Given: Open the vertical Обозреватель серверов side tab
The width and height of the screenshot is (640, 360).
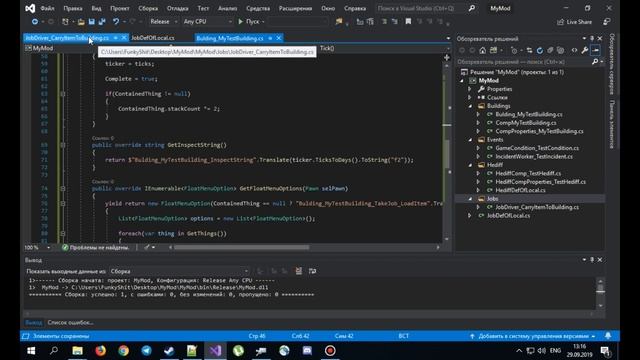Looking at the screenshot, I should pyautogui.click(x=612, y=64).
